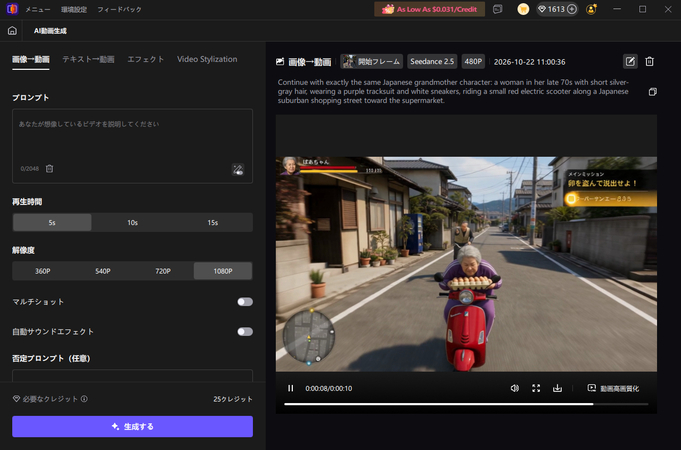The width and height of the screenshot is (681, 450).
Task: Switch to テキスト→動画 tab
Action: click(88, 60)
